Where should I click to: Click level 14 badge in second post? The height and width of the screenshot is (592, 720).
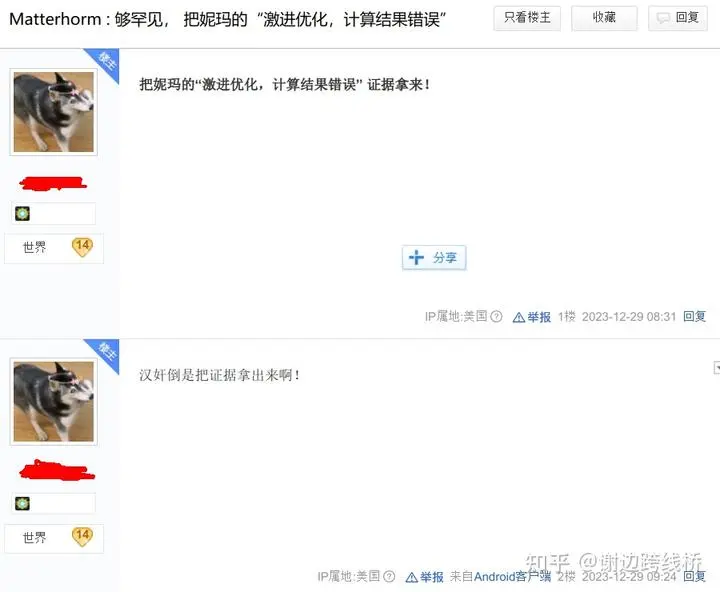pyautogui.click(x=83, y=536)
